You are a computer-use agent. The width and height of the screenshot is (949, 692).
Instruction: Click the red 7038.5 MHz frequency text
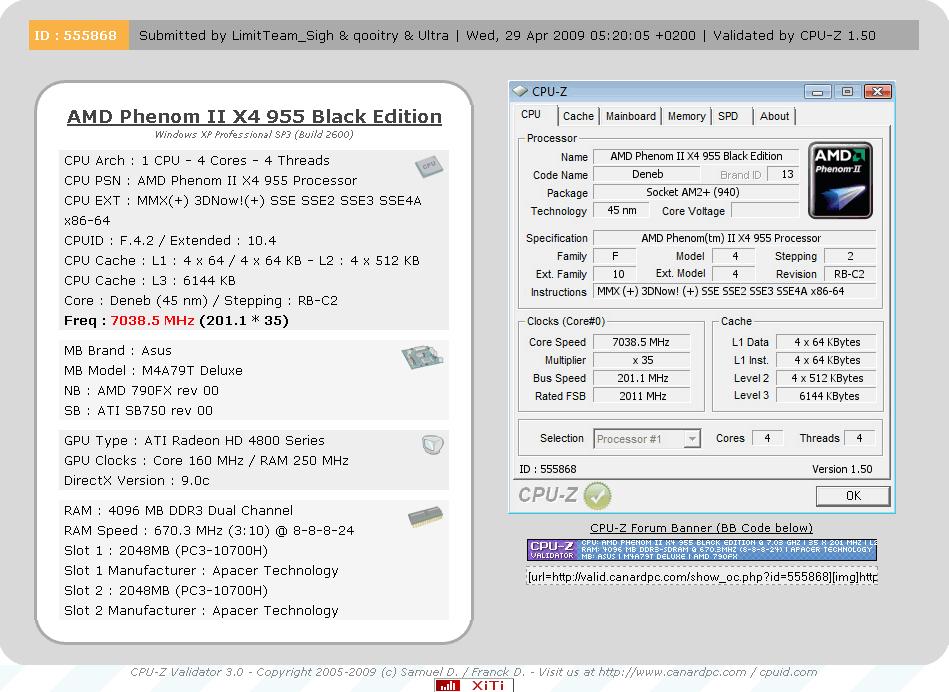pos(152,321)
